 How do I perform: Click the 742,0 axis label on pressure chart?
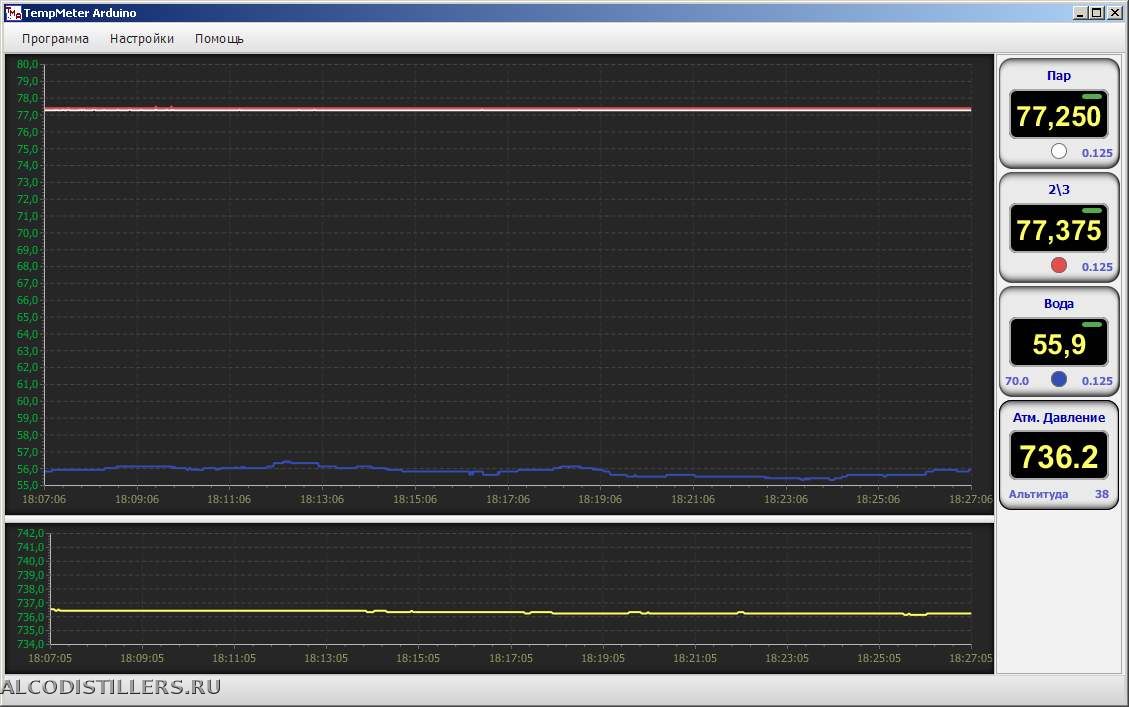[x=30, y=533]
